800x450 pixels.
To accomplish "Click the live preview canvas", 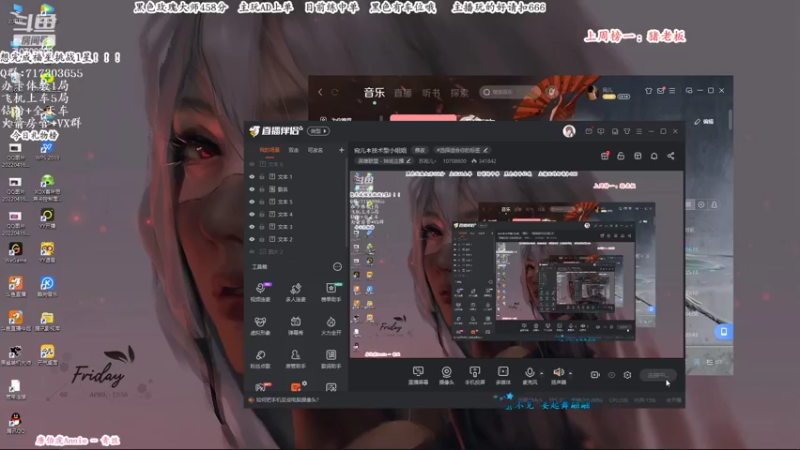I will (x=516, y=264).
